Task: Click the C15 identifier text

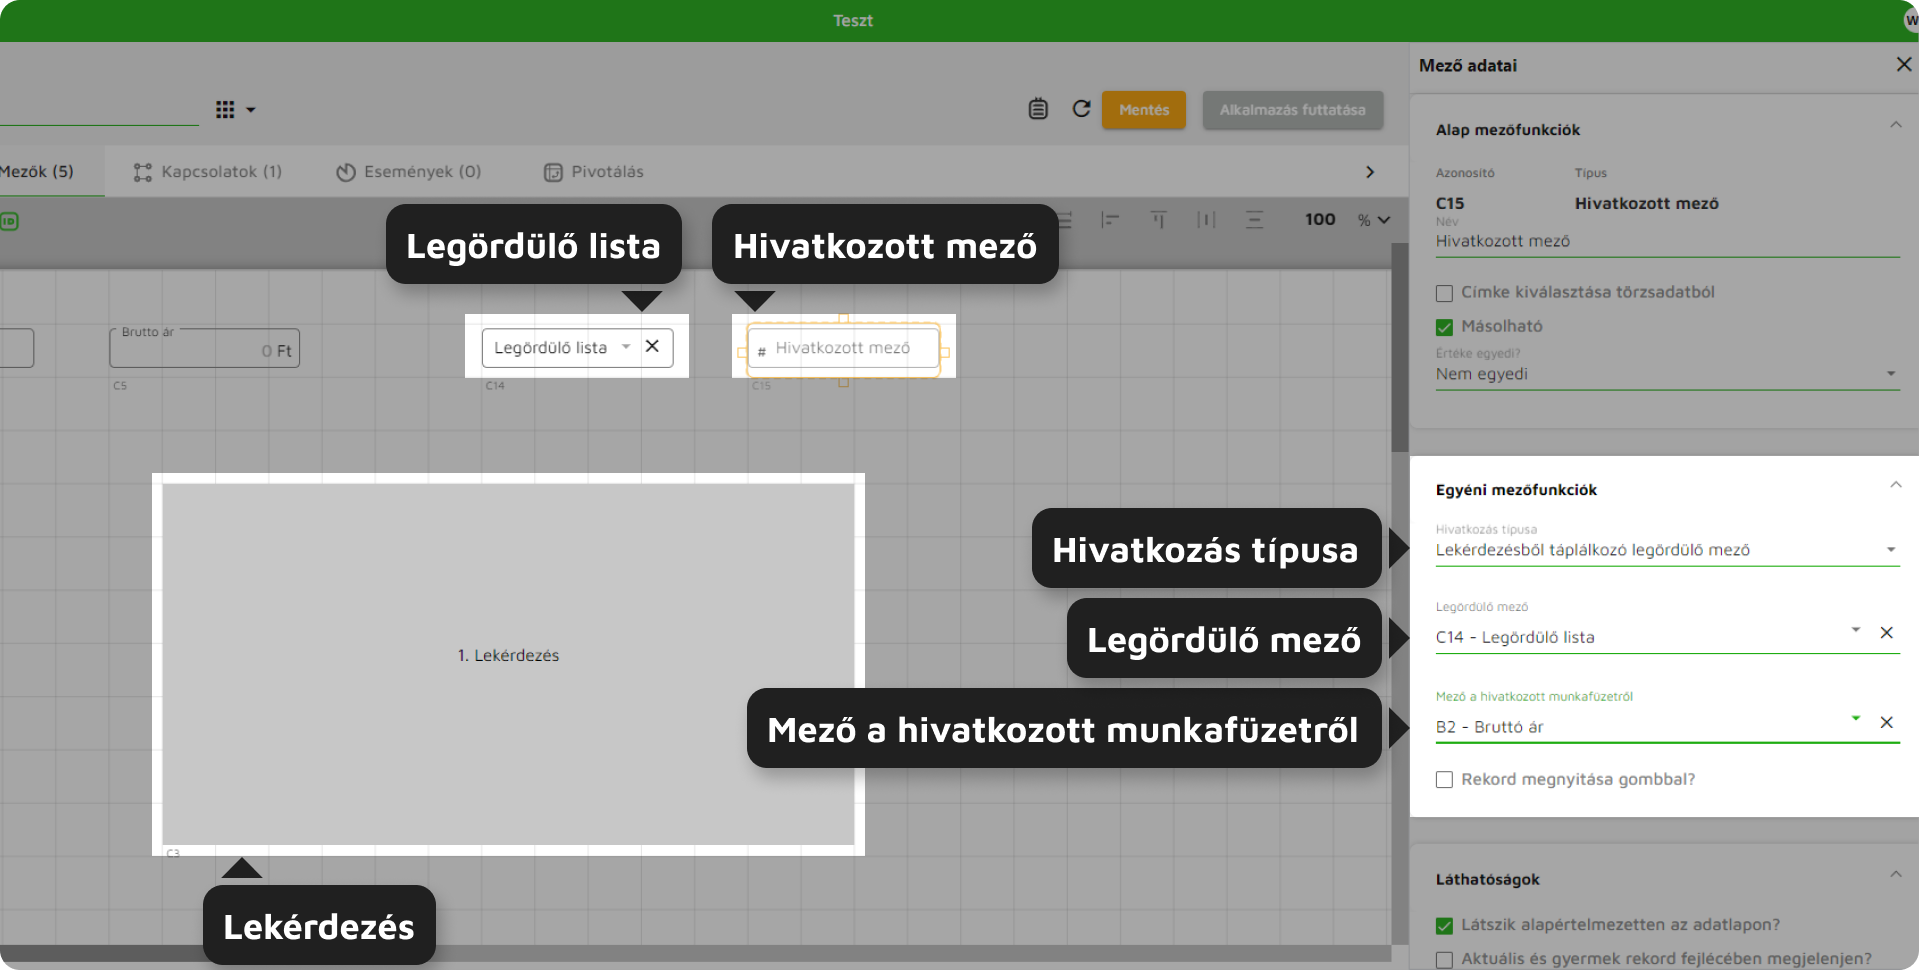Action: (x=1450, y=203)
